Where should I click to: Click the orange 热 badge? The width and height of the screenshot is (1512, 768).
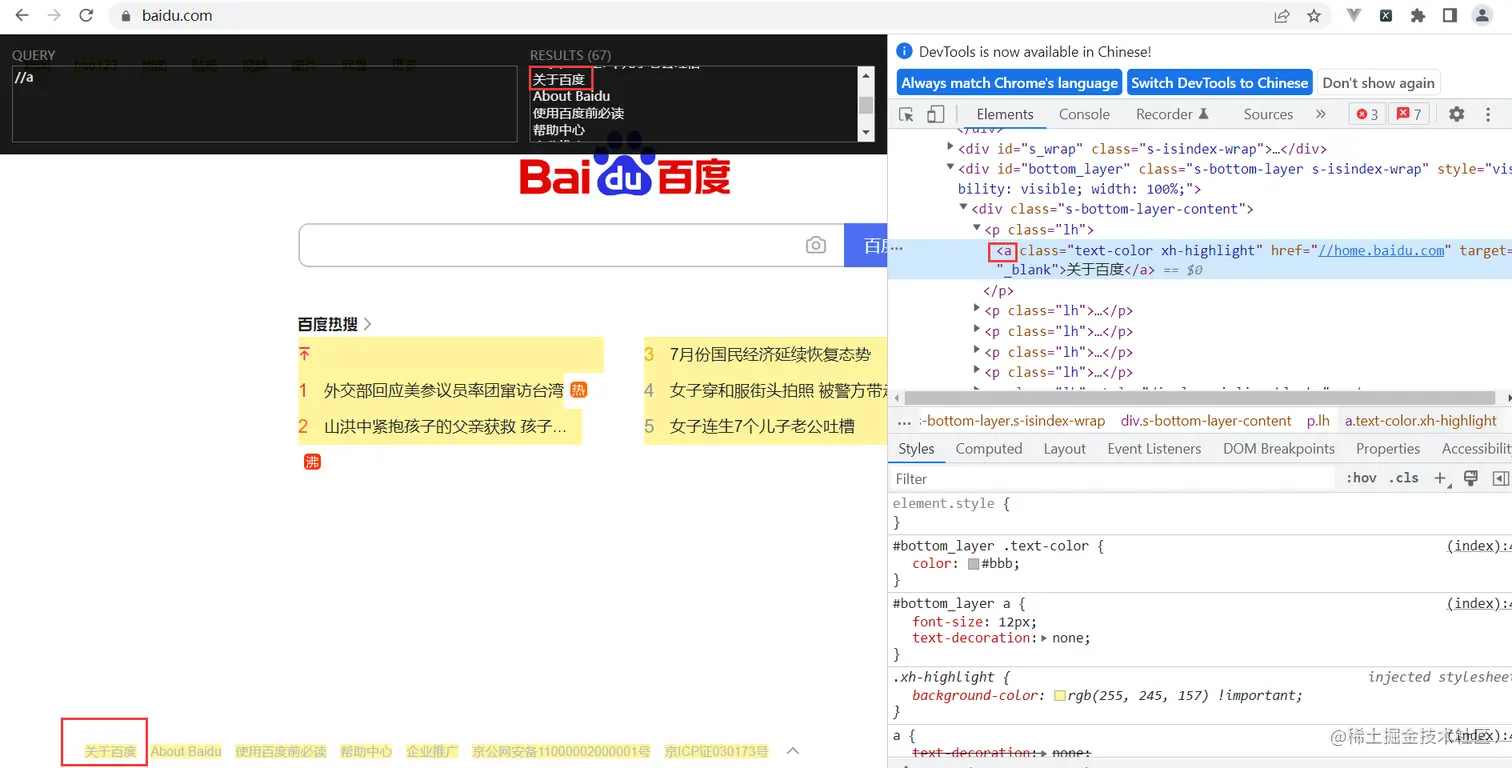[578, 390]
